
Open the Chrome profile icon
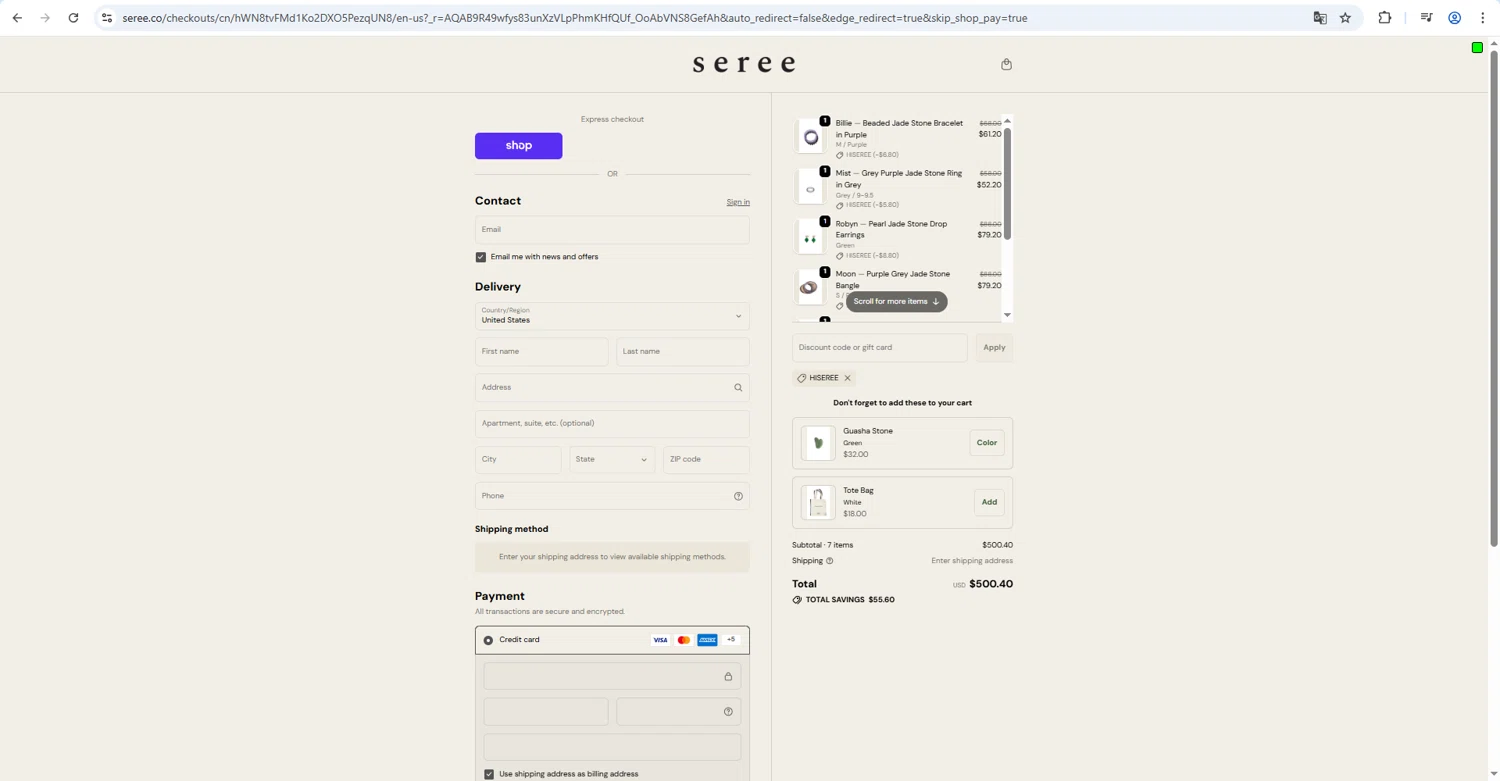[x=1455, y=18]
